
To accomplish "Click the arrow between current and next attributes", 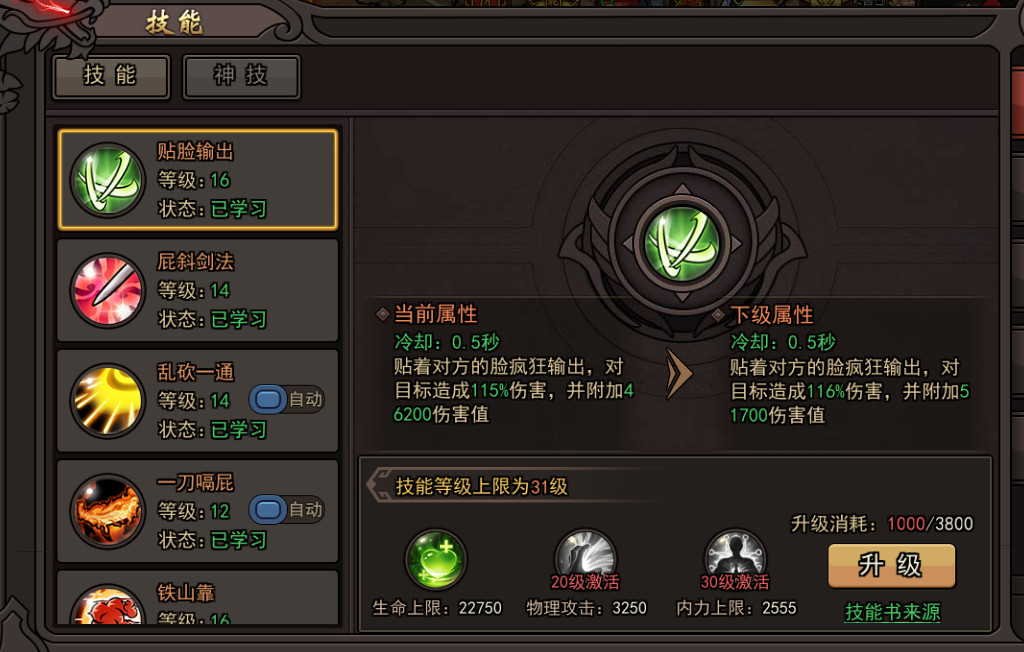I will [679, 374].
